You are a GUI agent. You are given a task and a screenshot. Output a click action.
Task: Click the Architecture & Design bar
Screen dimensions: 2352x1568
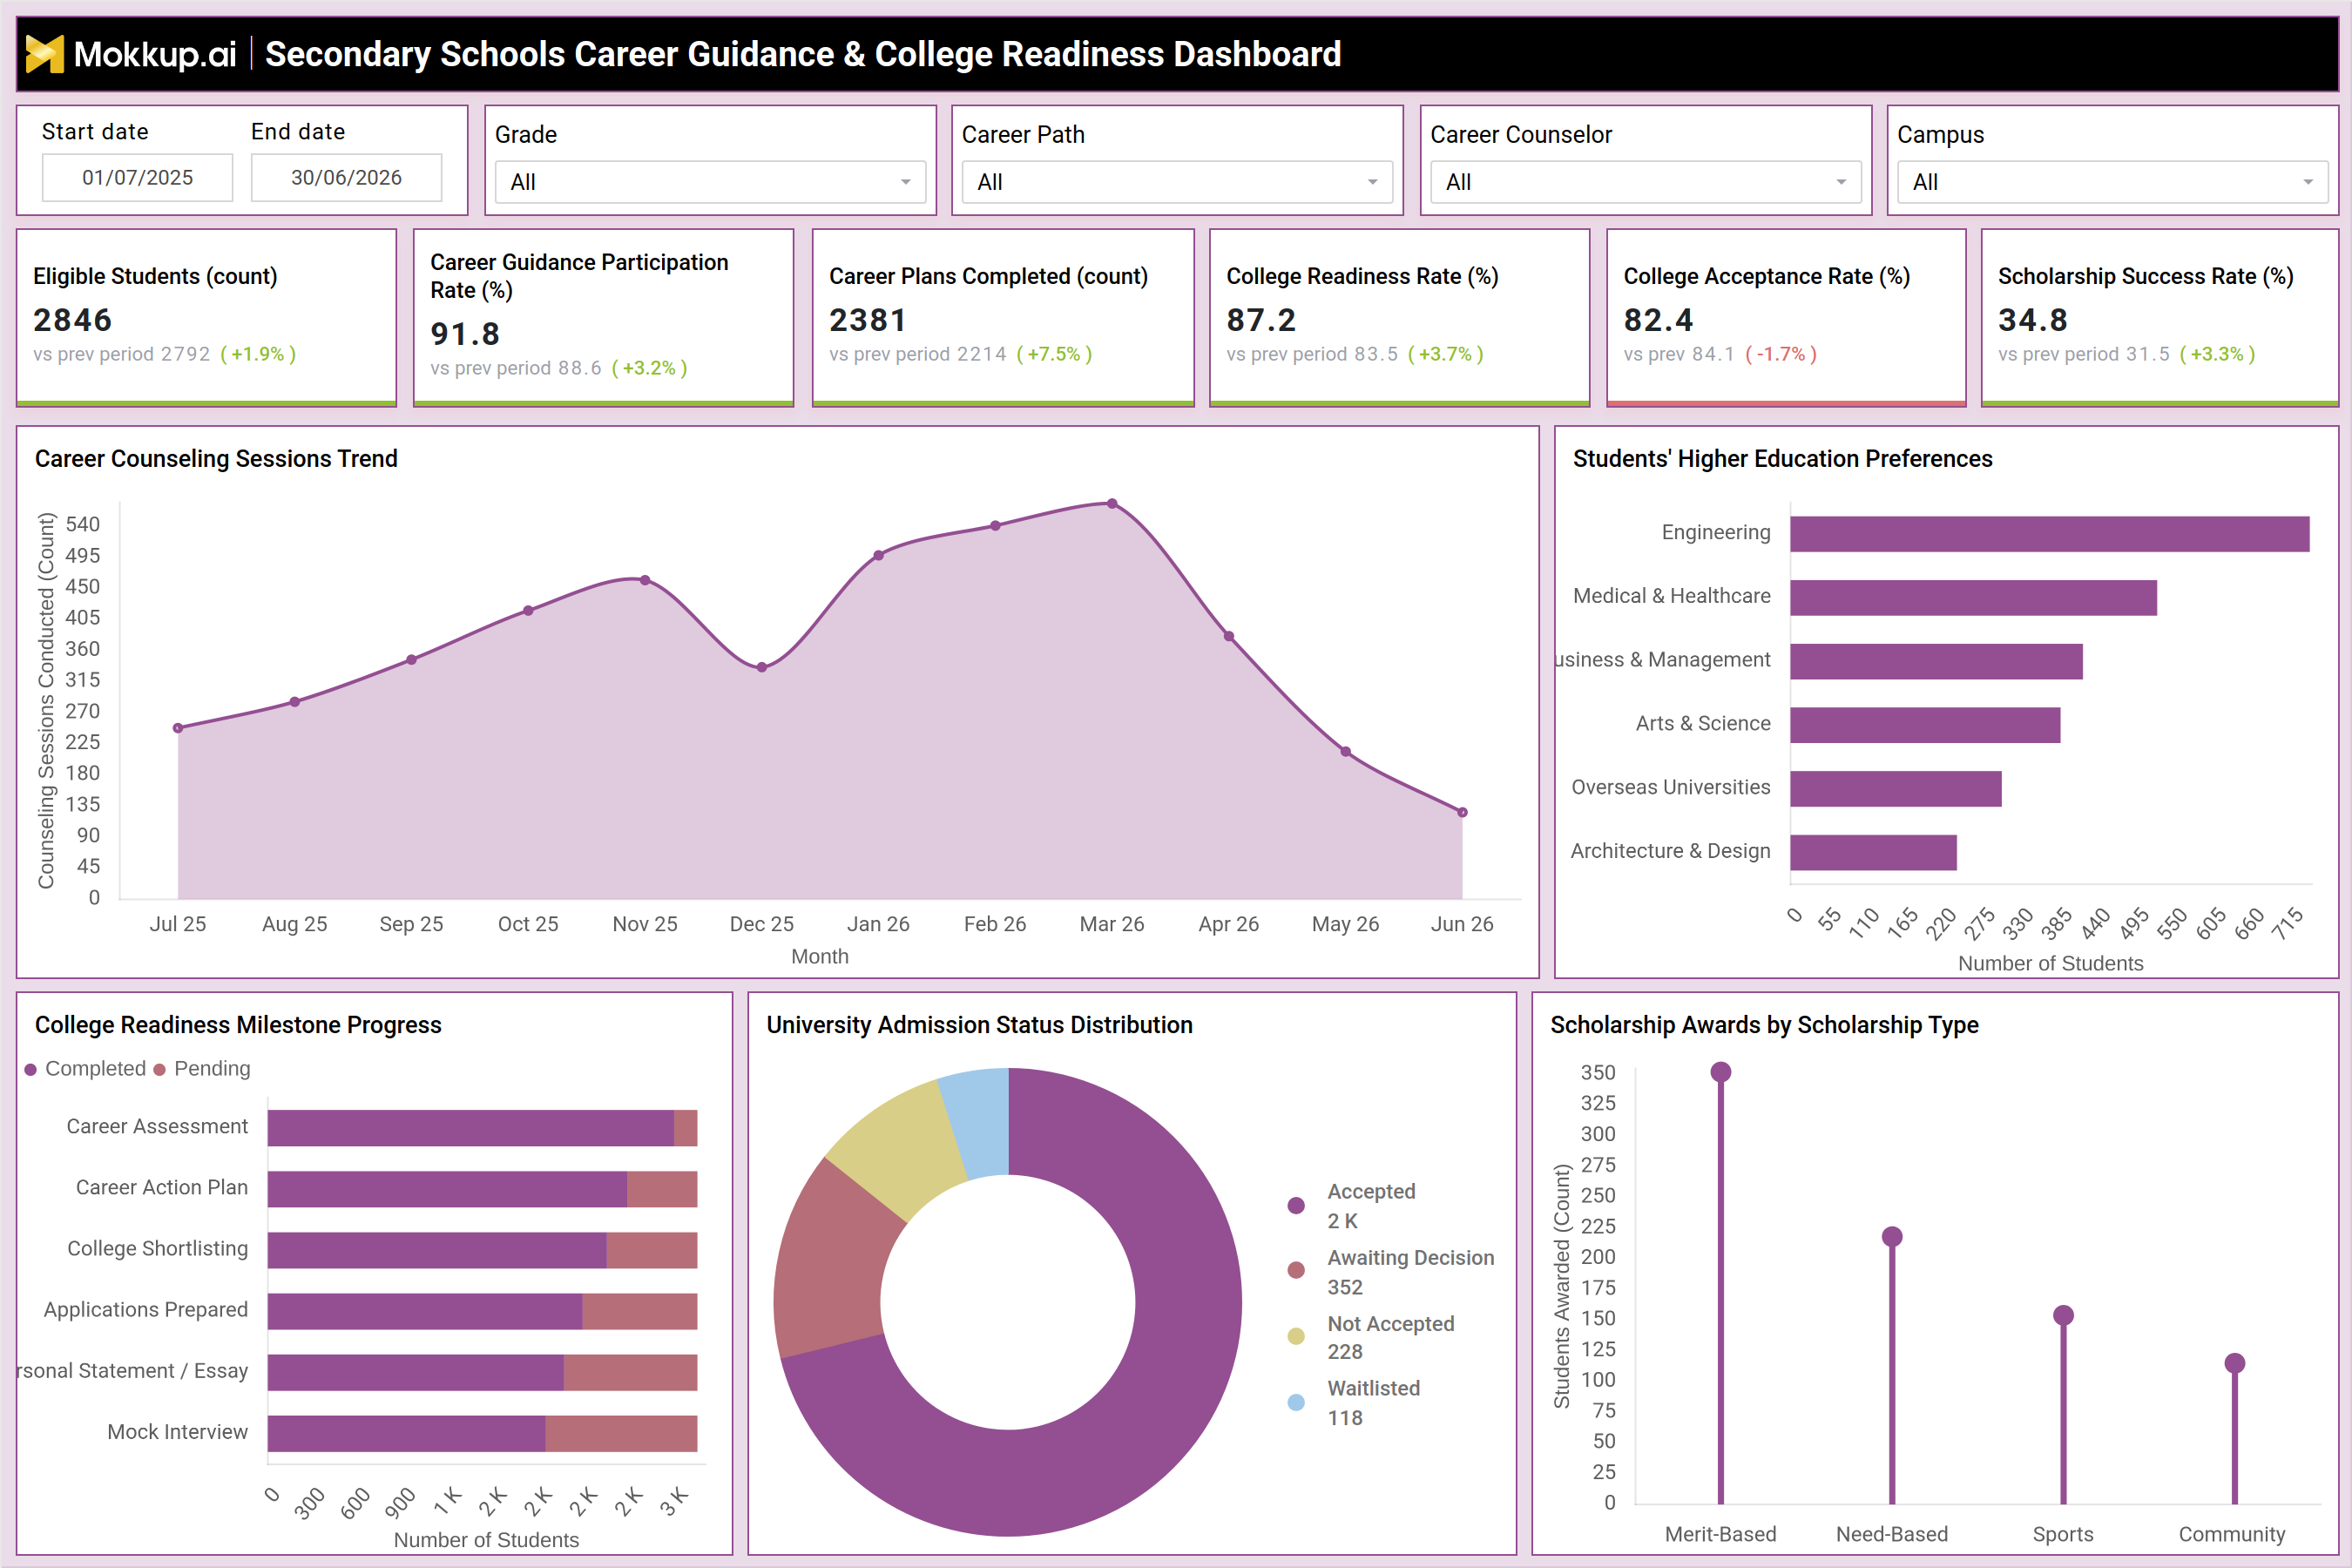pos(1874,853)
